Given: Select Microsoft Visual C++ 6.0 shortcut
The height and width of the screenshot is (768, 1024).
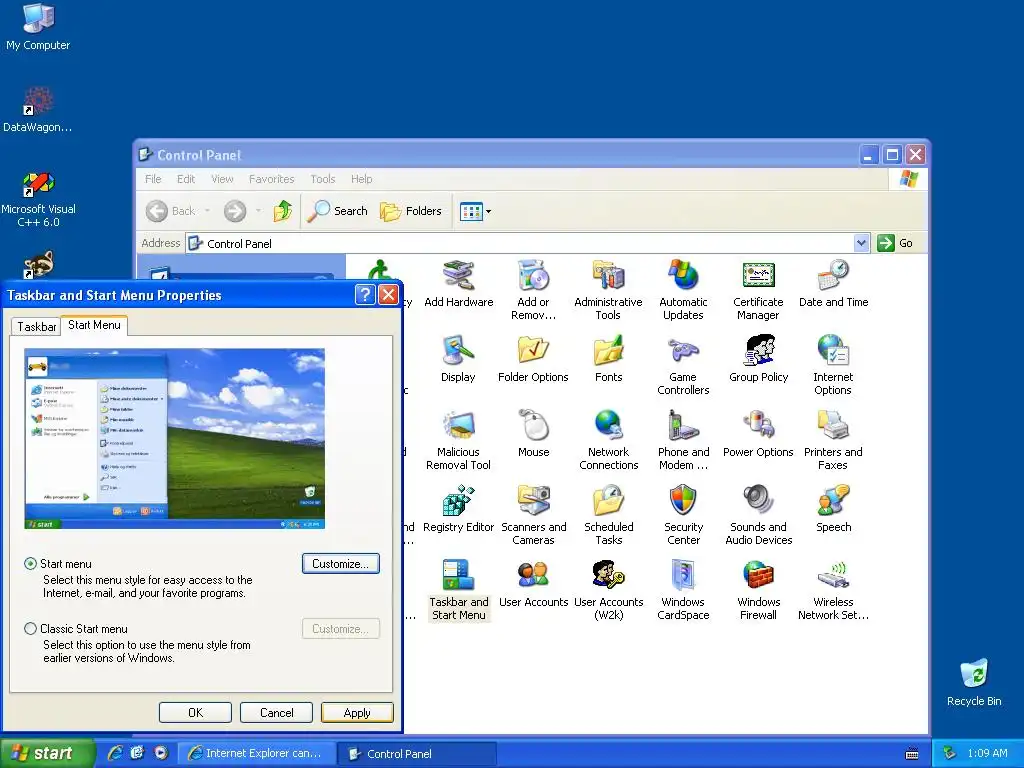Looking at the screenshot, I should click(38, 199).
